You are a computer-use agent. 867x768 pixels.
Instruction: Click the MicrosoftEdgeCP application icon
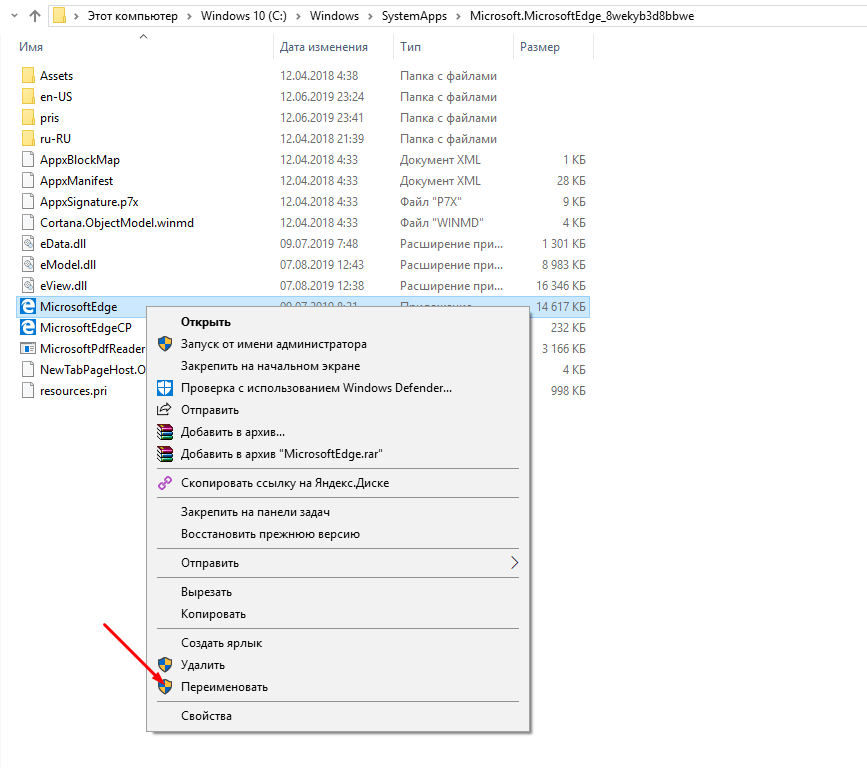coord(28,327)
